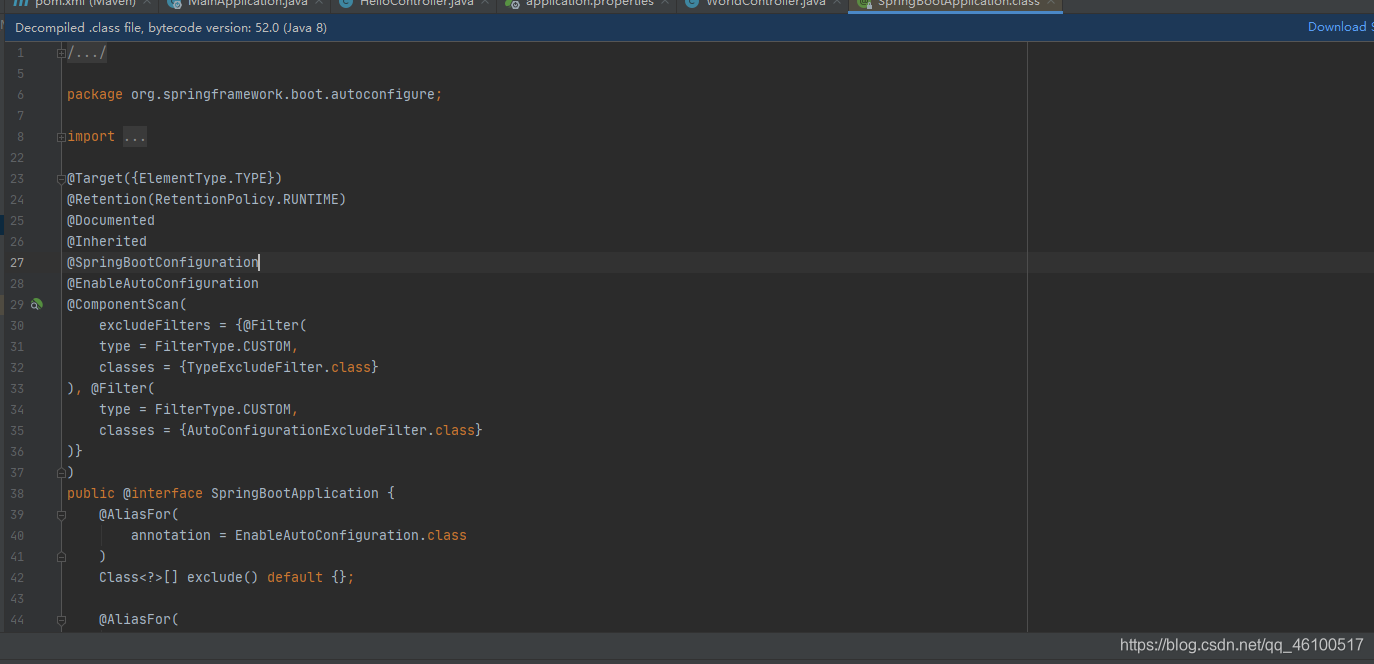Click the @SpringBootConfiguration annotation
This screenshot has height=664, width=1374.
coord(163,263)
